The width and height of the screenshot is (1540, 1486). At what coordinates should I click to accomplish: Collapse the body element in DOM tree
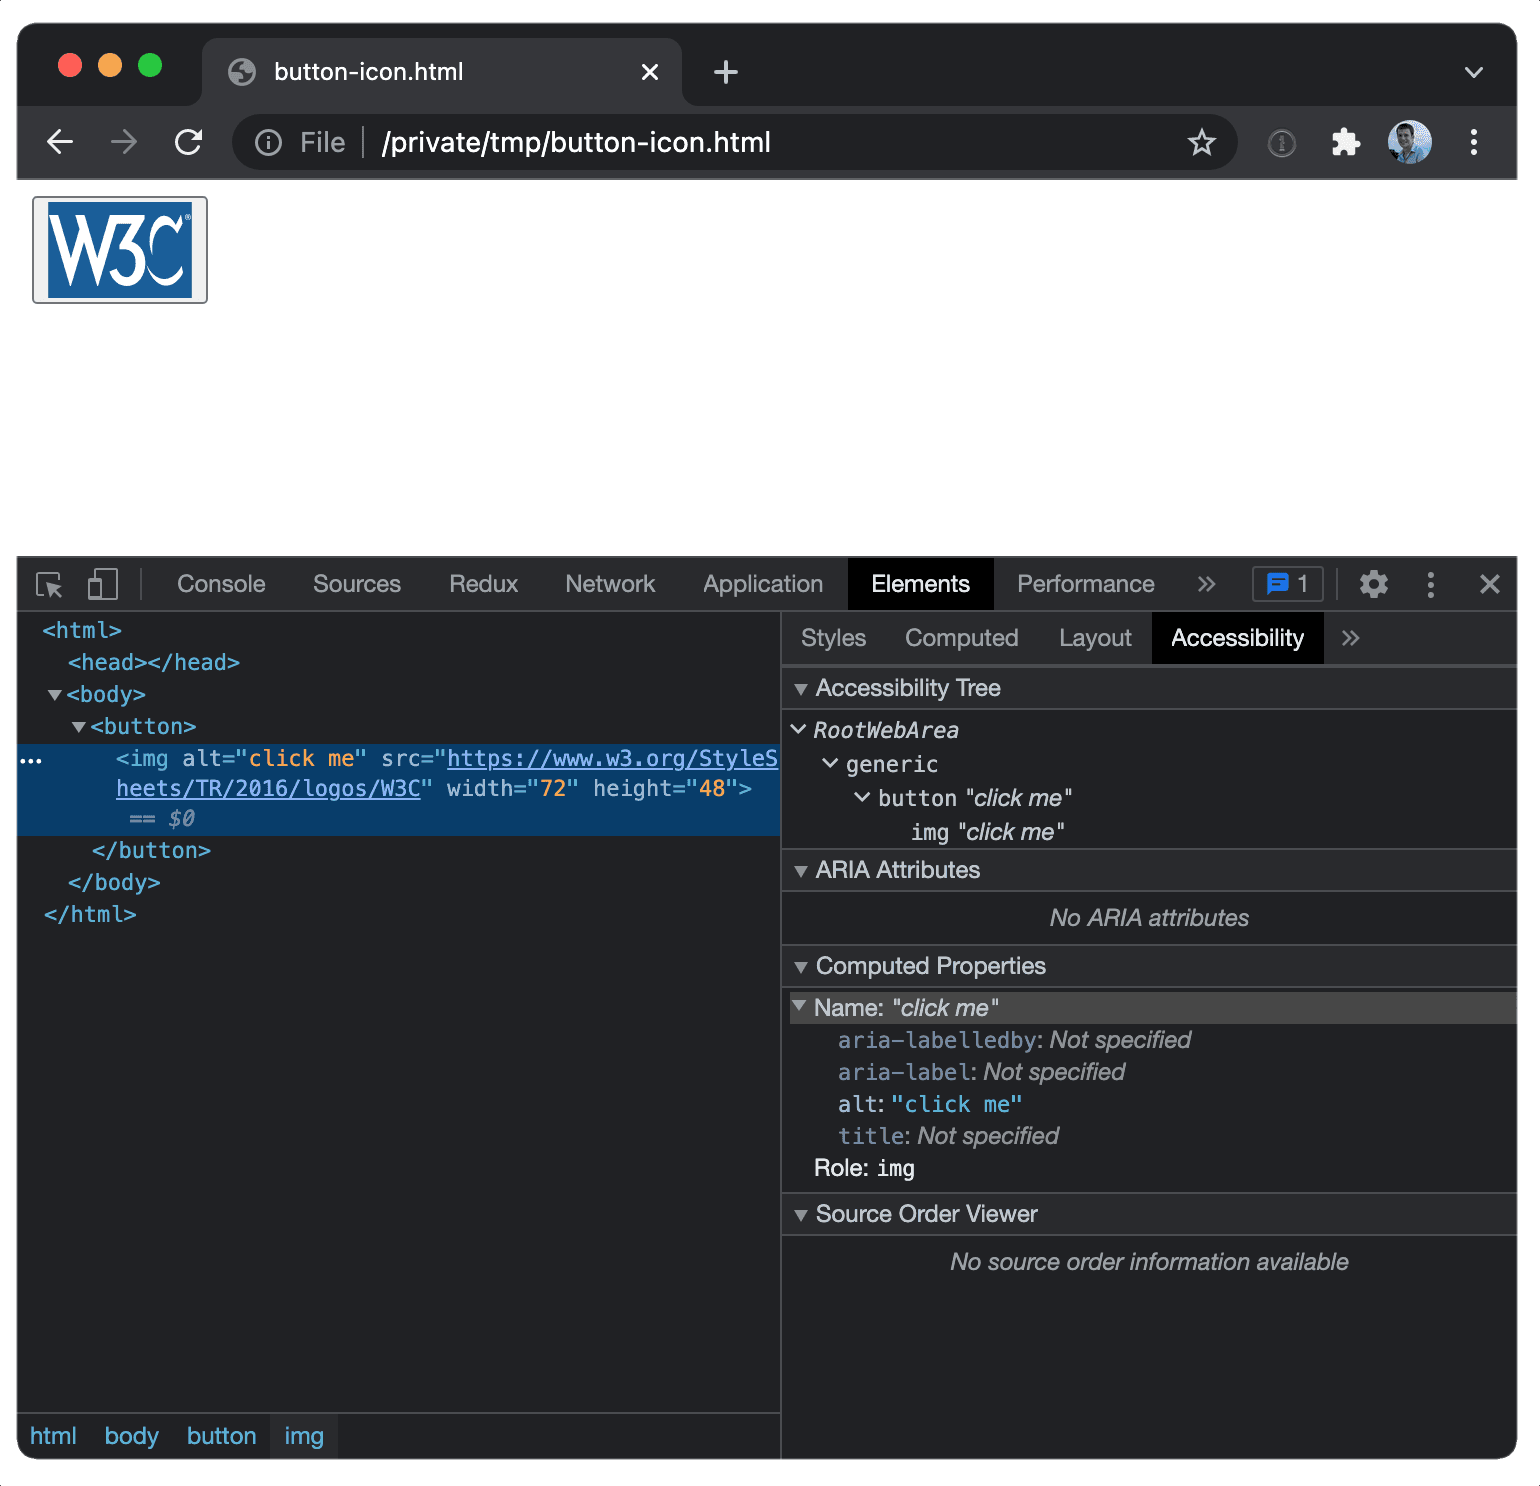coord(55,695)
